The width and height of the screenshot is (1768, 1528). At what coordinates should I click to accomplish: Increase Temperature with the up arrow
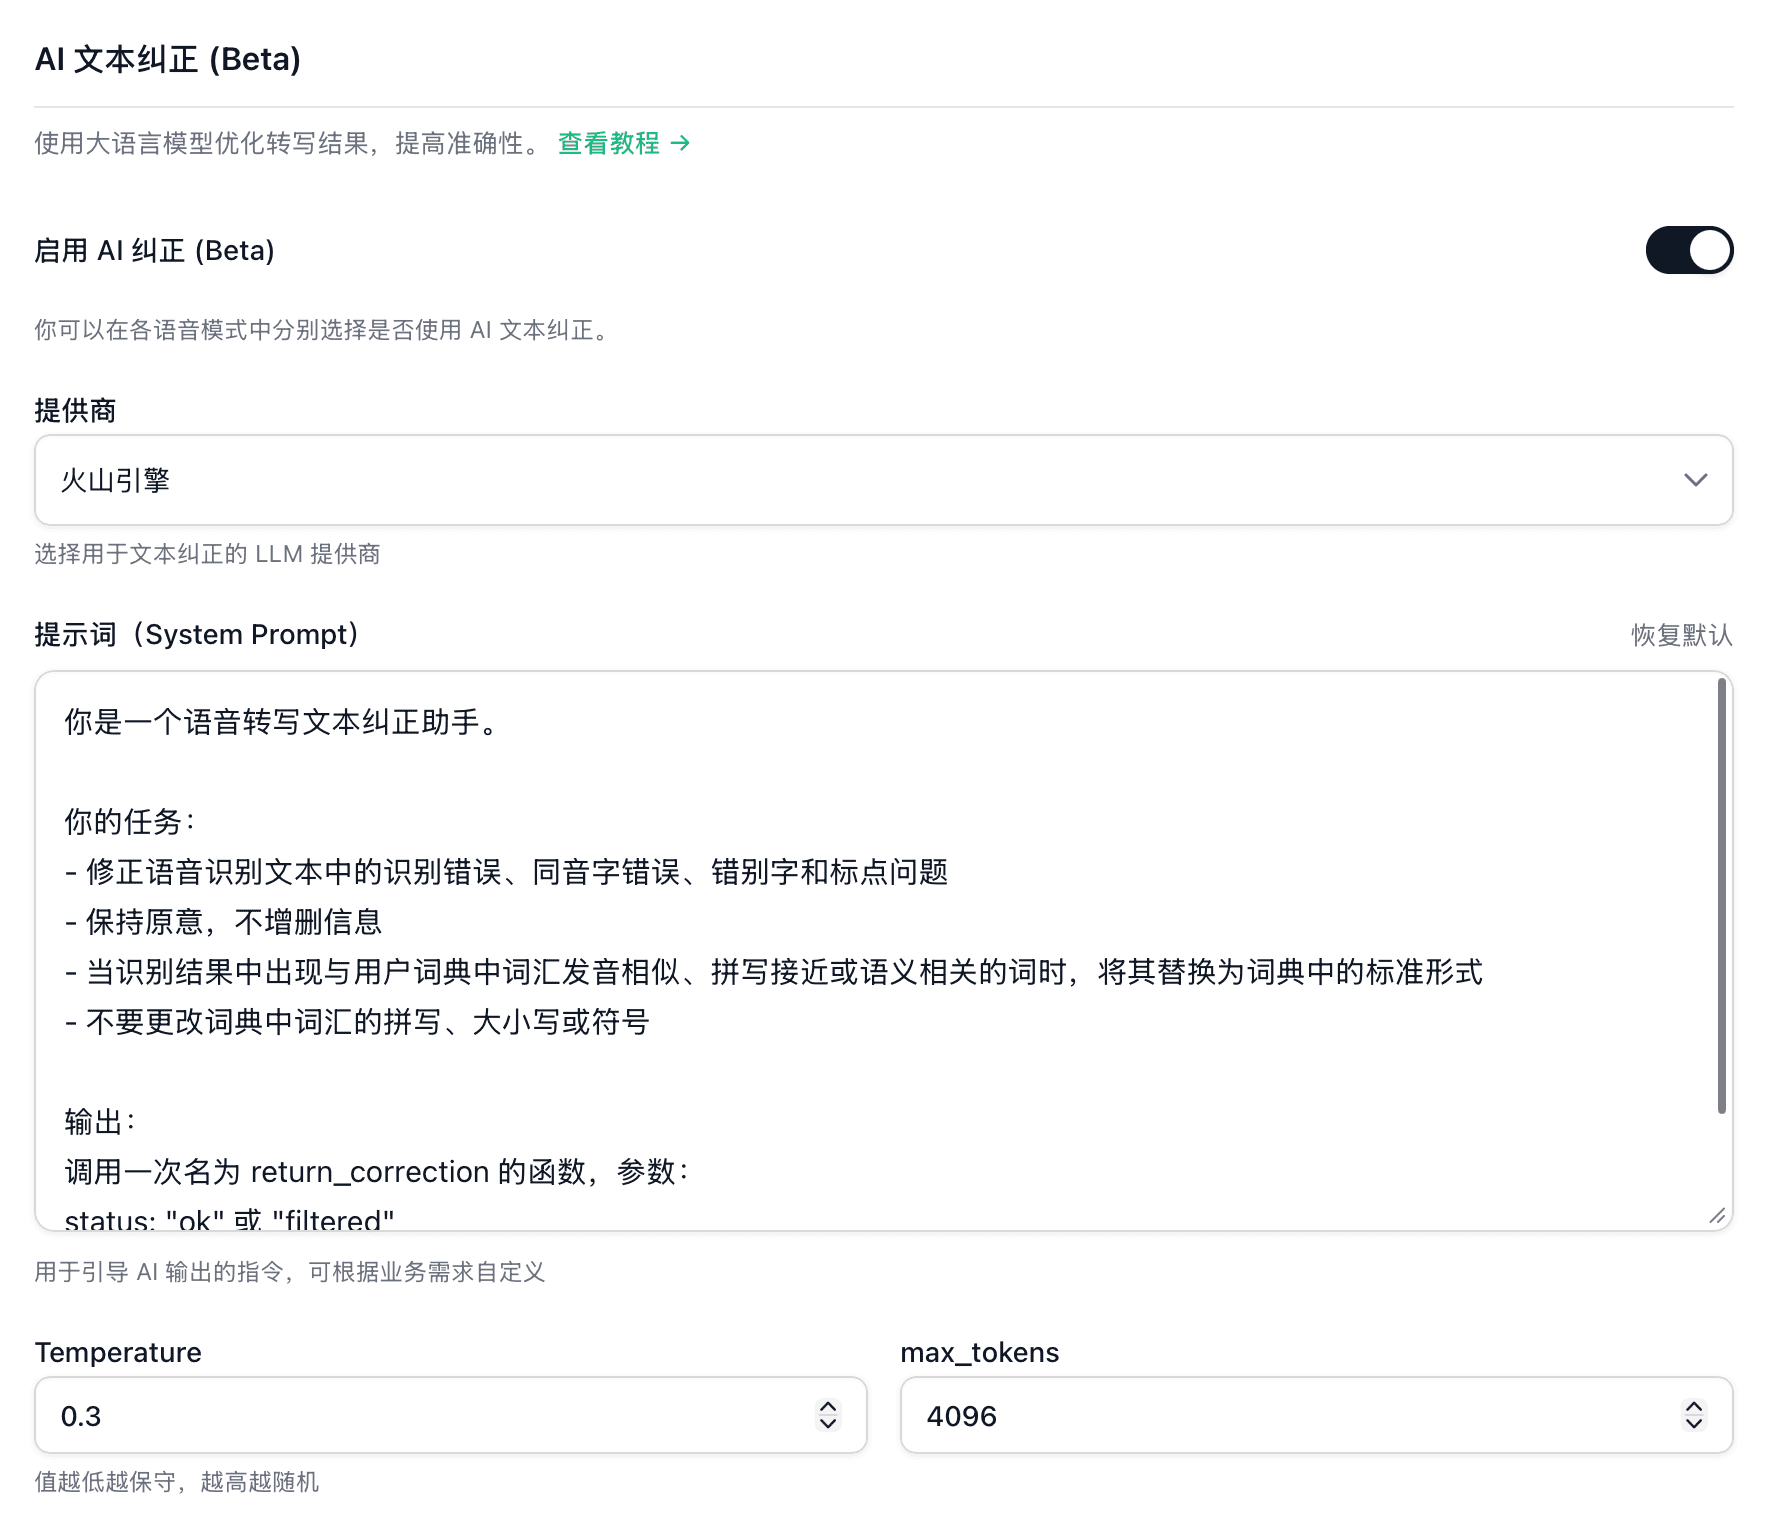(828, 1406)
